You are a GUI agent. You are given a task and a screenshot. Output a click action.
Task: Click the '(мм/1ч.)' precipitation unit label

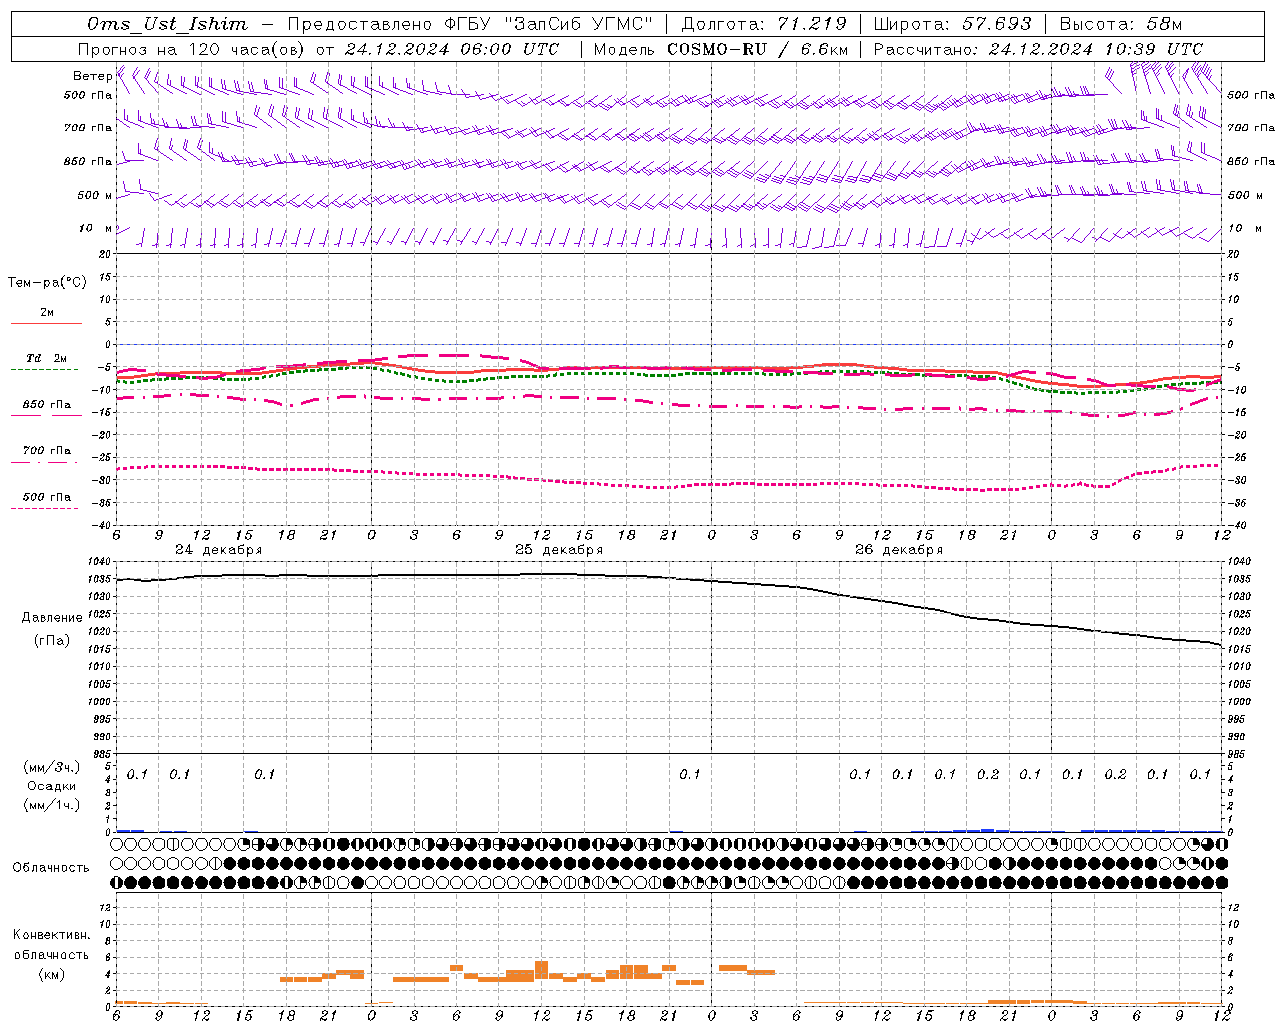52,805
